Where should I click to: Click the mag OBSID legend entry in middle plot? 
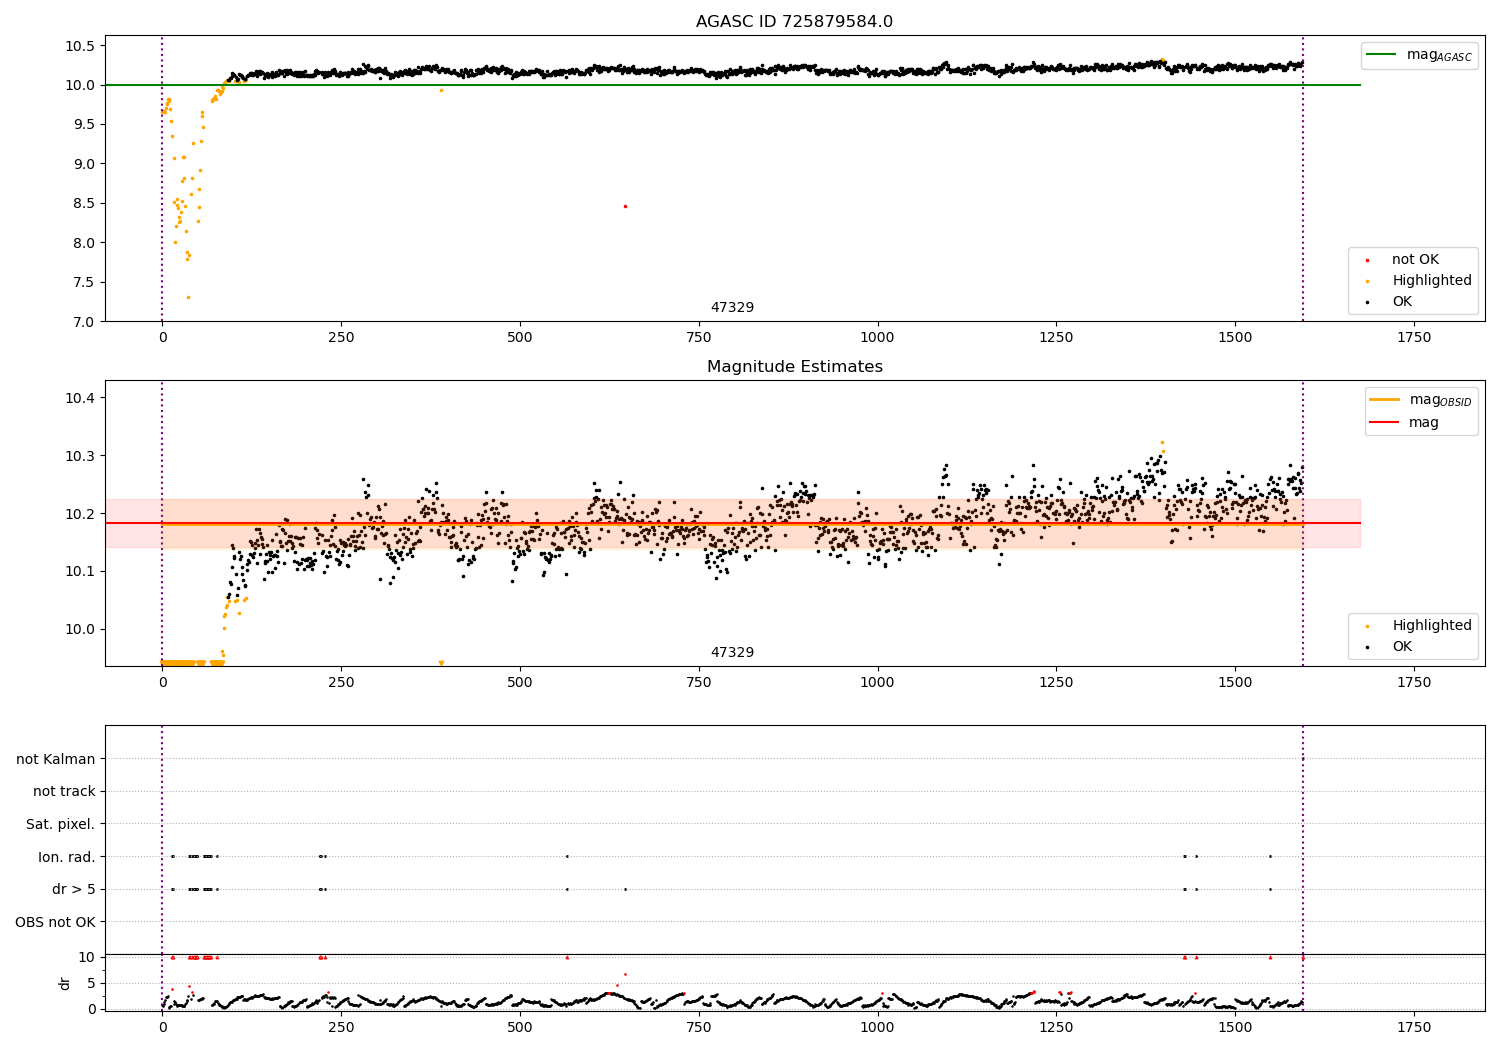pyautogui.click(x=1420, y=400)
